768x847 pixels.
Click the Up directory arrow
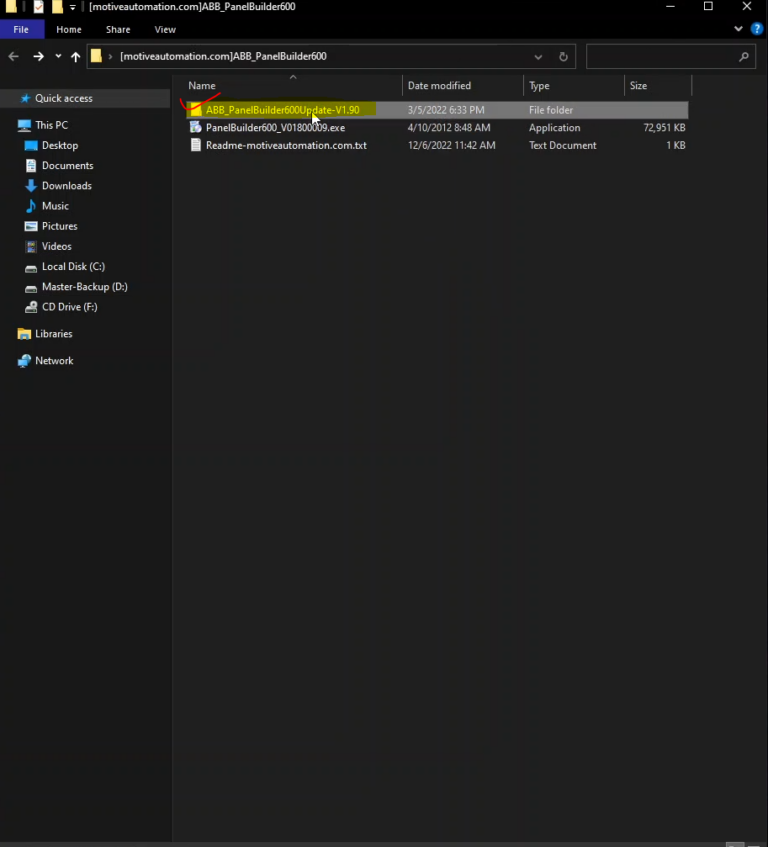coord(75,57)
